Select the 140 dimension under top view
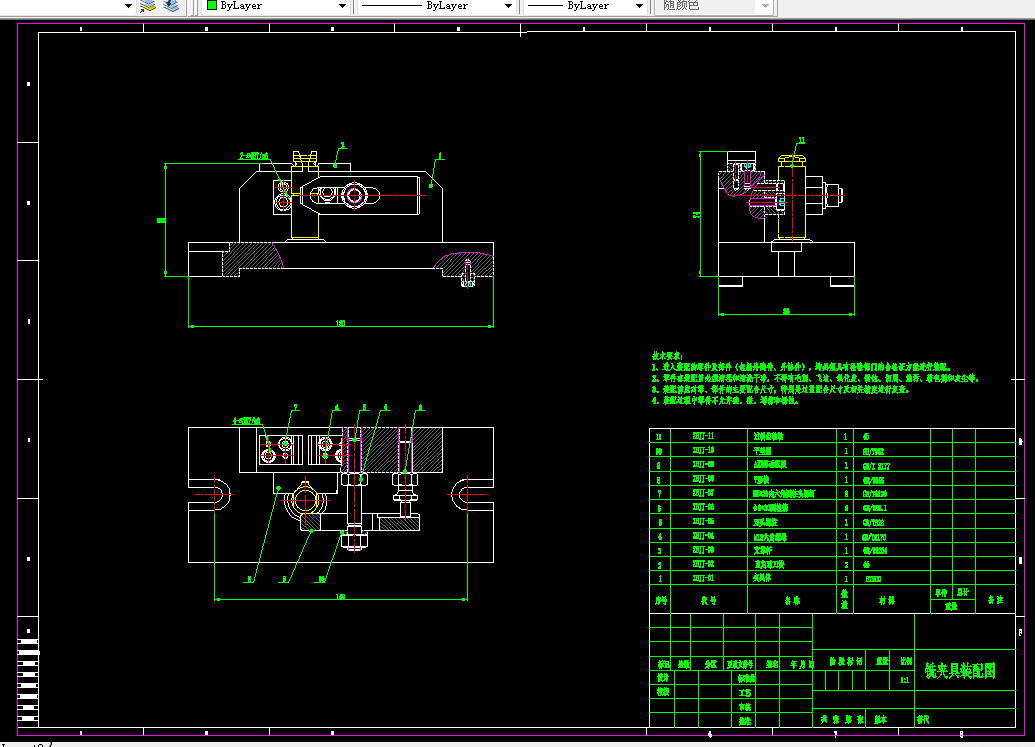The height and width of the screenshot is (747, 1035). pyautogui.click(x=341, y=597)
